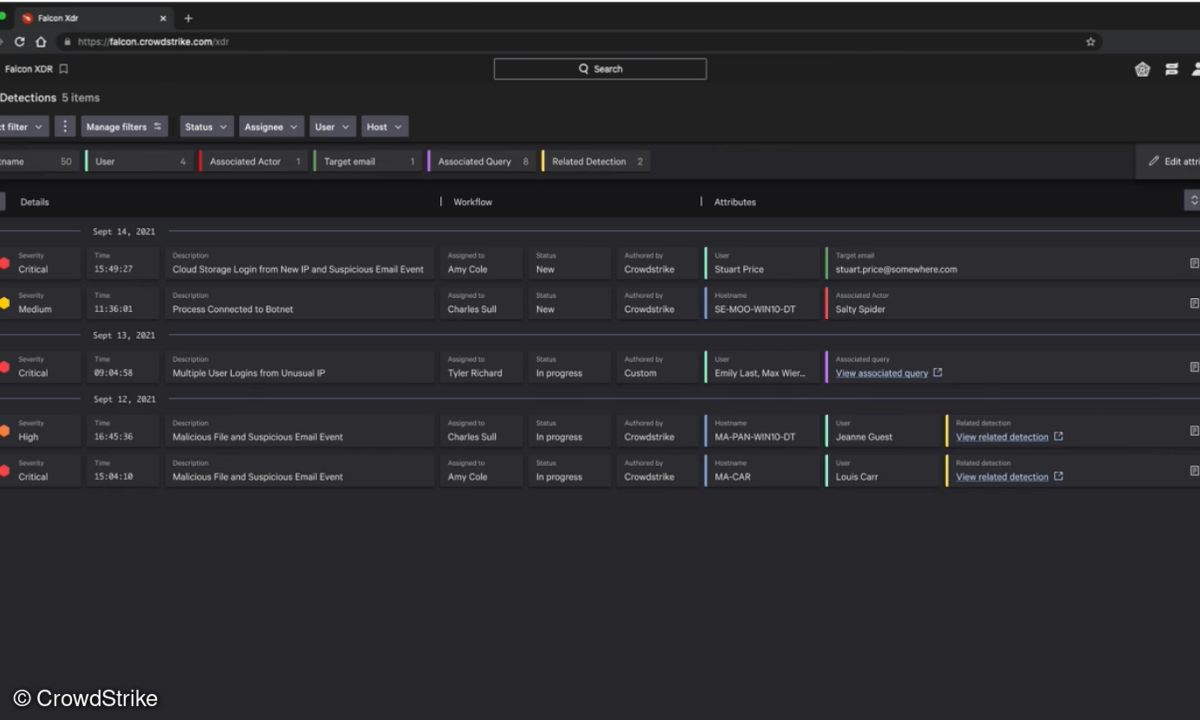Click the red severity hexagon at 09:04:58
The height and width of the screenshot is (720, 1200).
pos(5,367)
